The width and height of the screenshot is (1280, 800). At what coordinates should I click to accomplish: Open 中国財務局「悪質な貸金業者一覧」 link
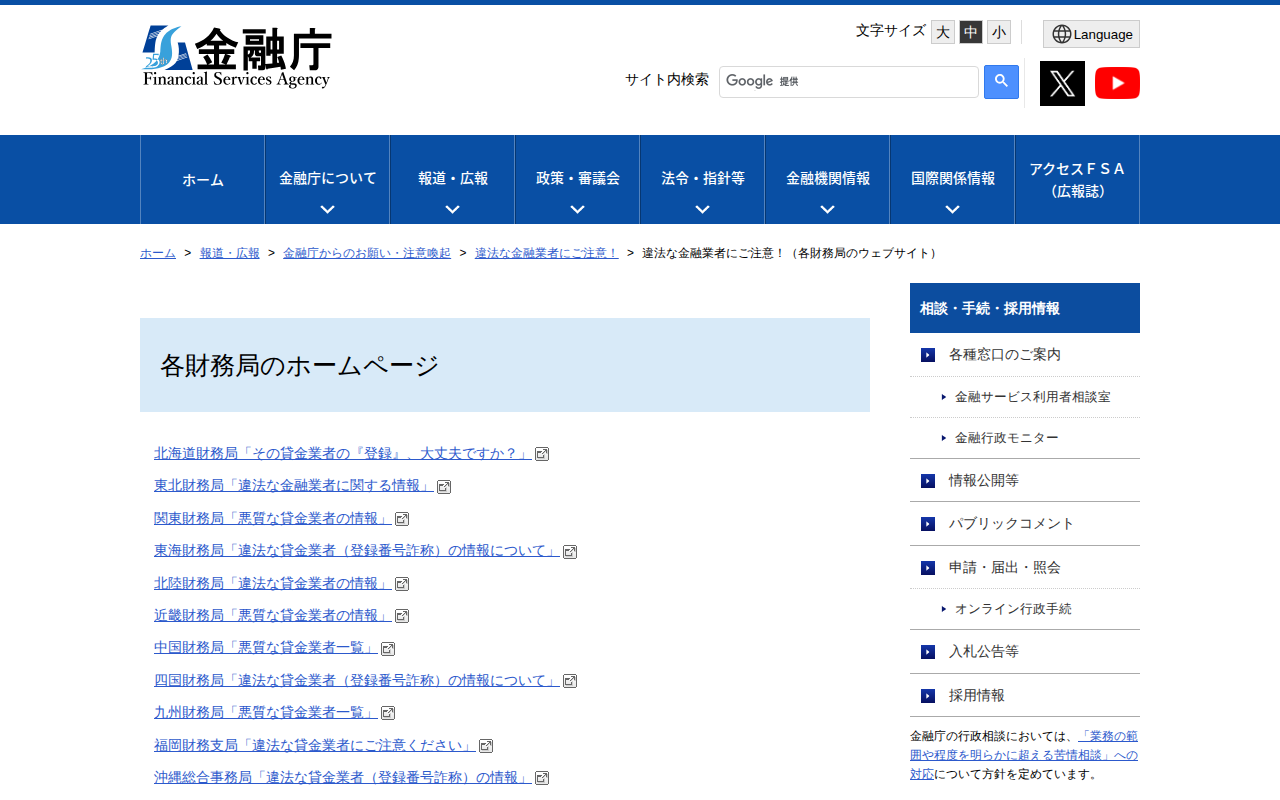[x=266, y=648]
